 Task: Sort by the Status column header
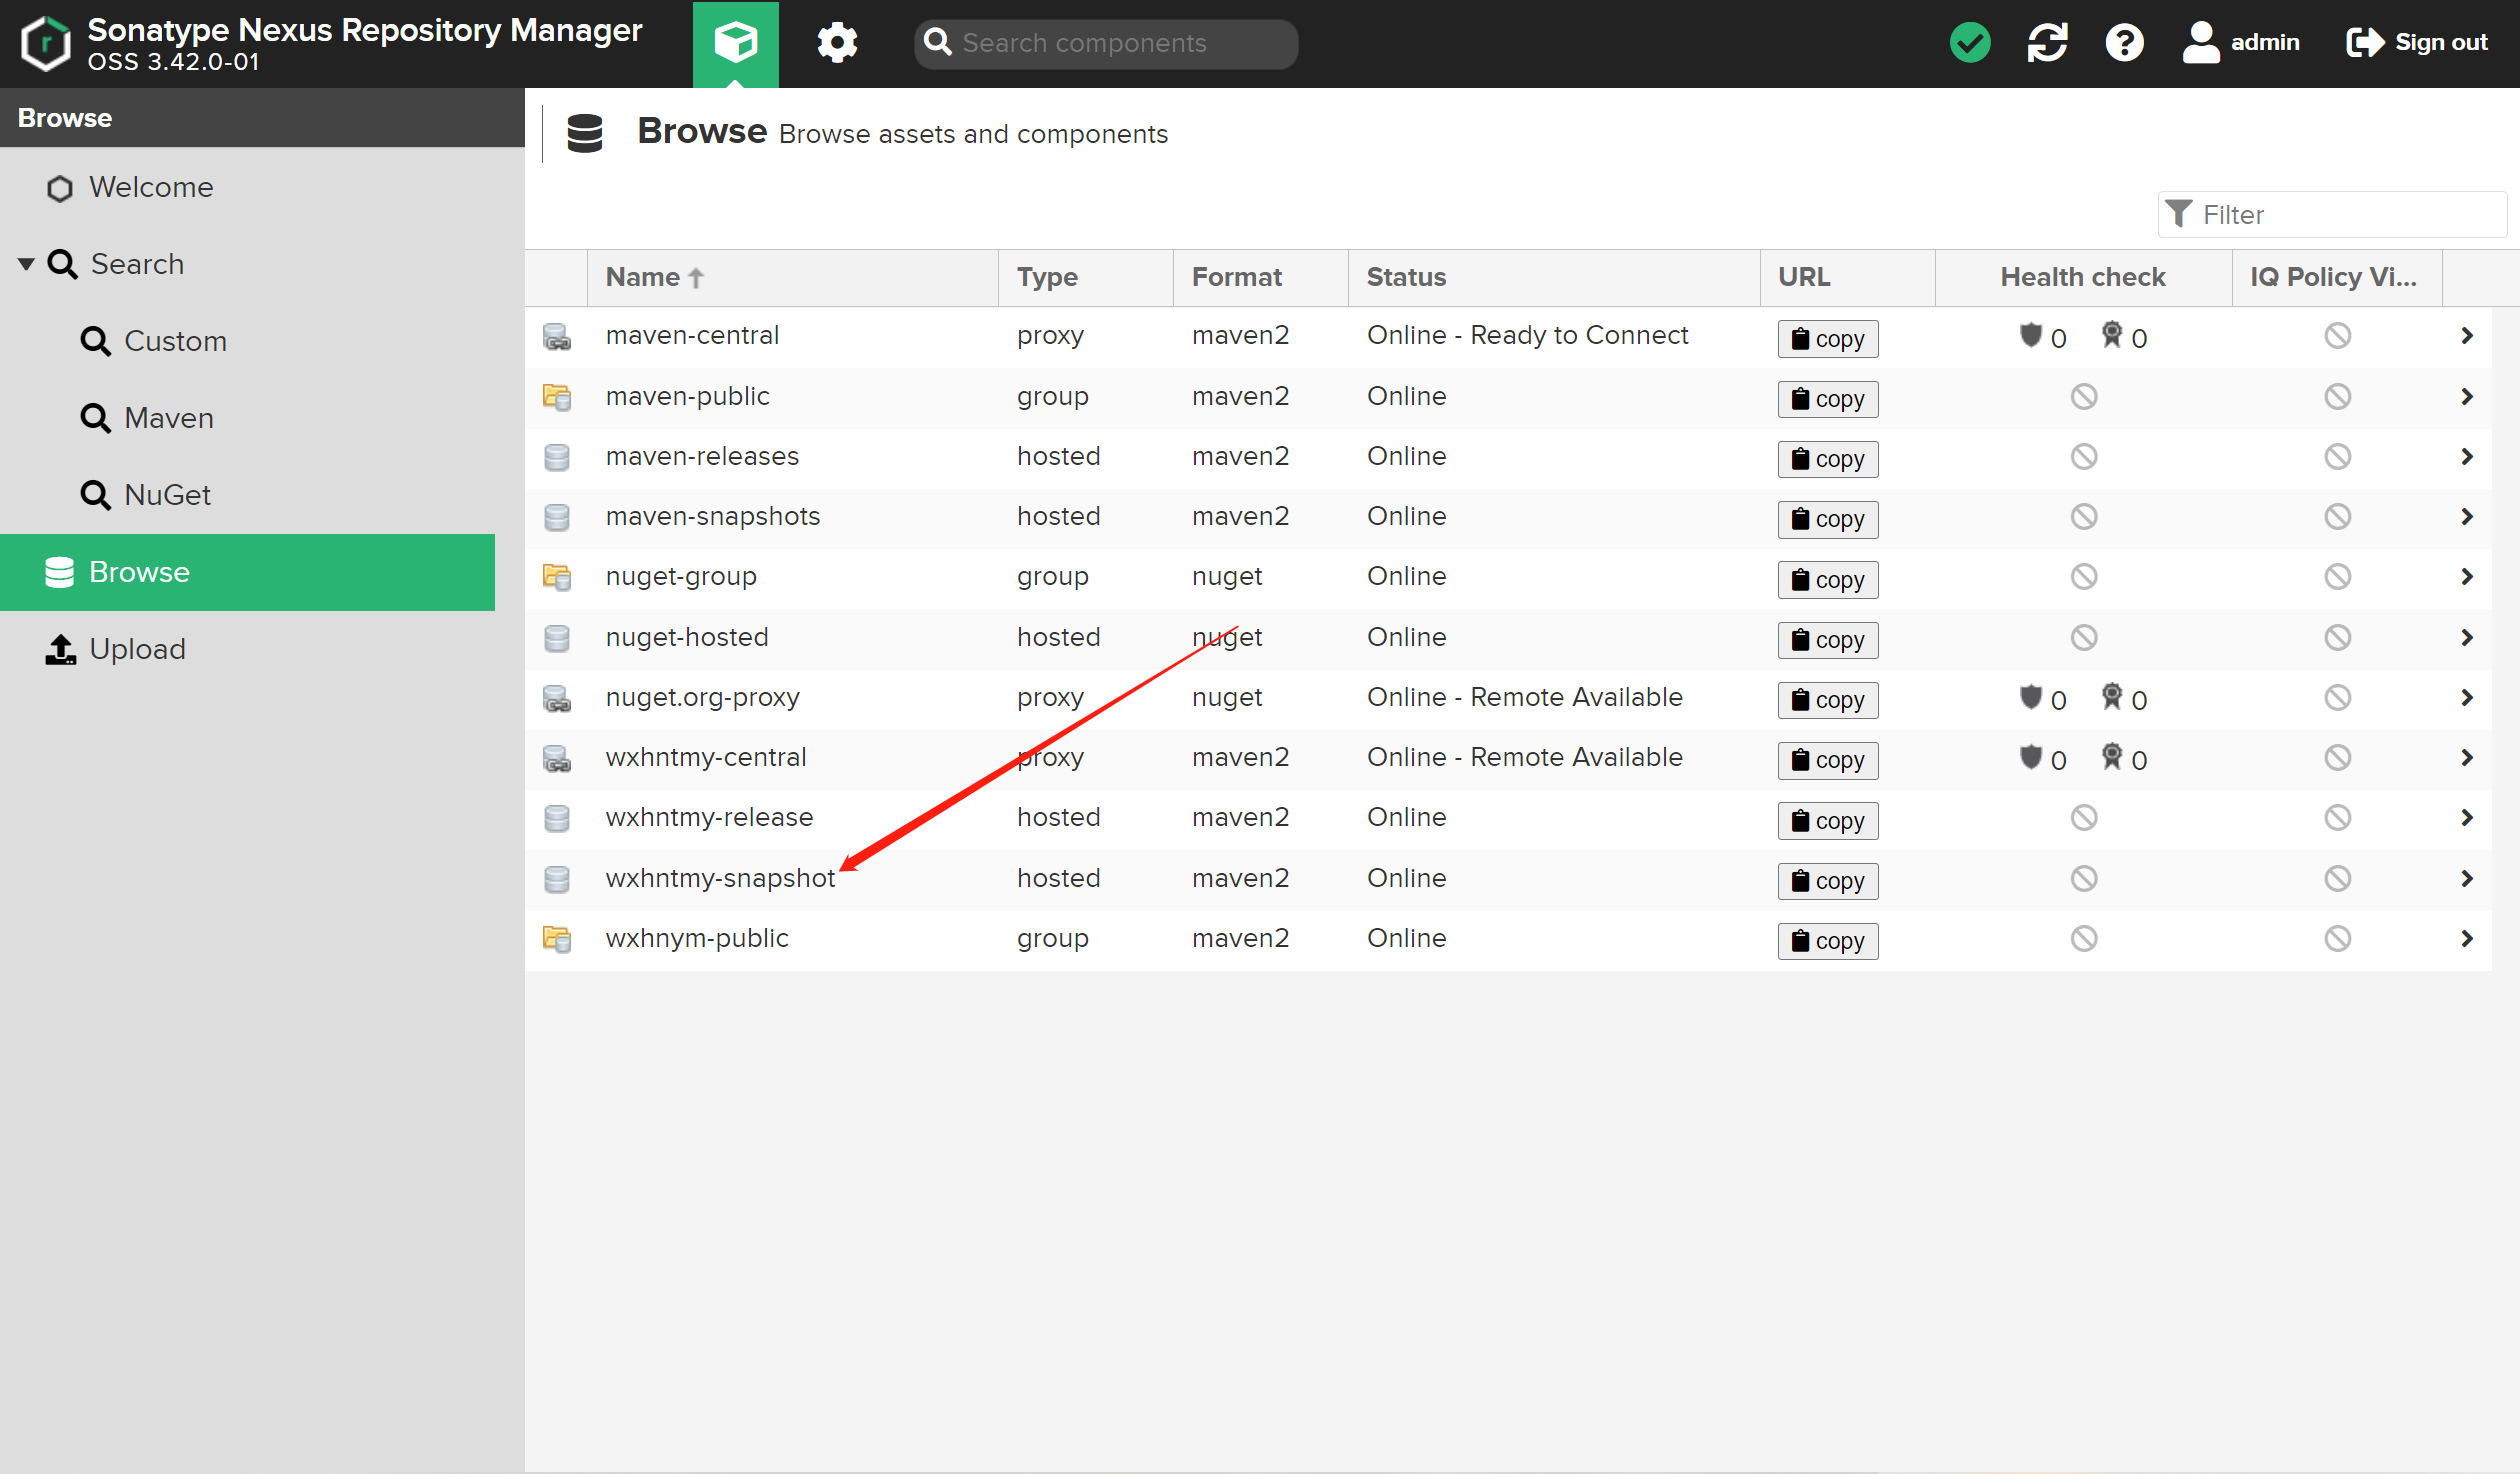click(x=1554, y=277)
